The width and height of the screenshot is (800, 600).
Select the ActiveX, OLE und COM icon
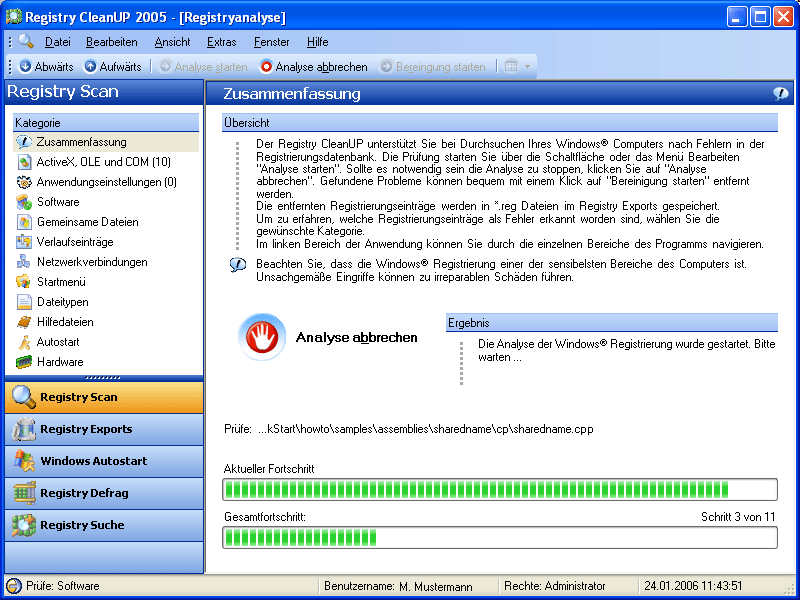tap(24, 162)
